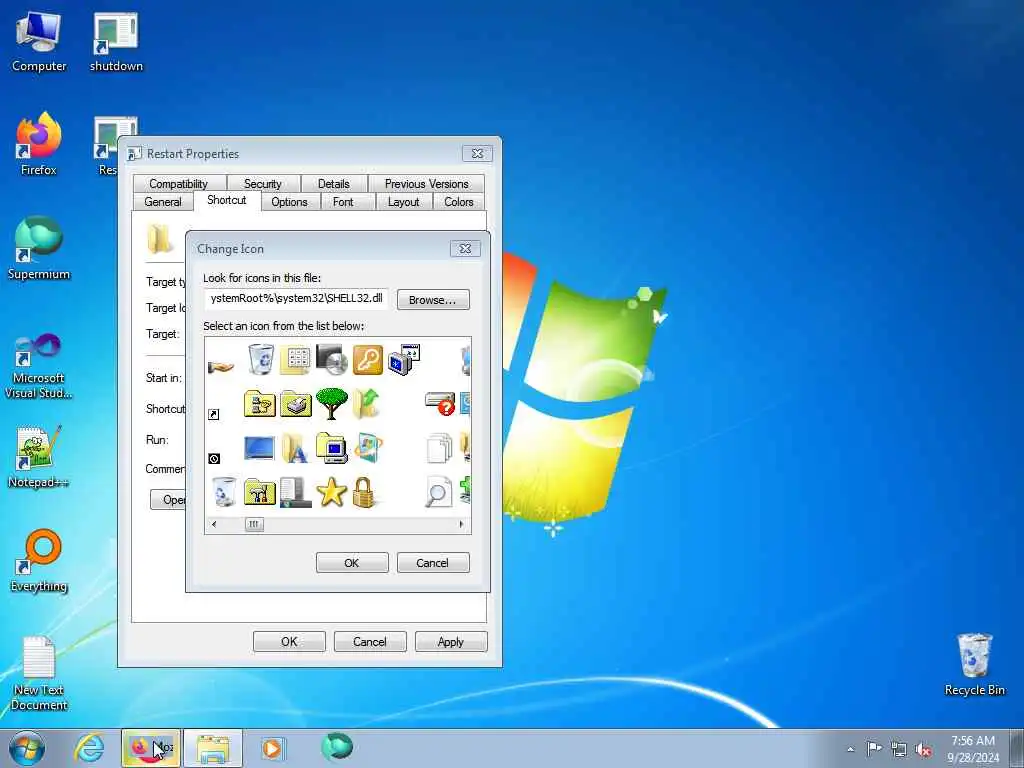The width and height of the screenshot is (1024, 768).
Task: Open the Options tab
Action: tap(289, 202)
